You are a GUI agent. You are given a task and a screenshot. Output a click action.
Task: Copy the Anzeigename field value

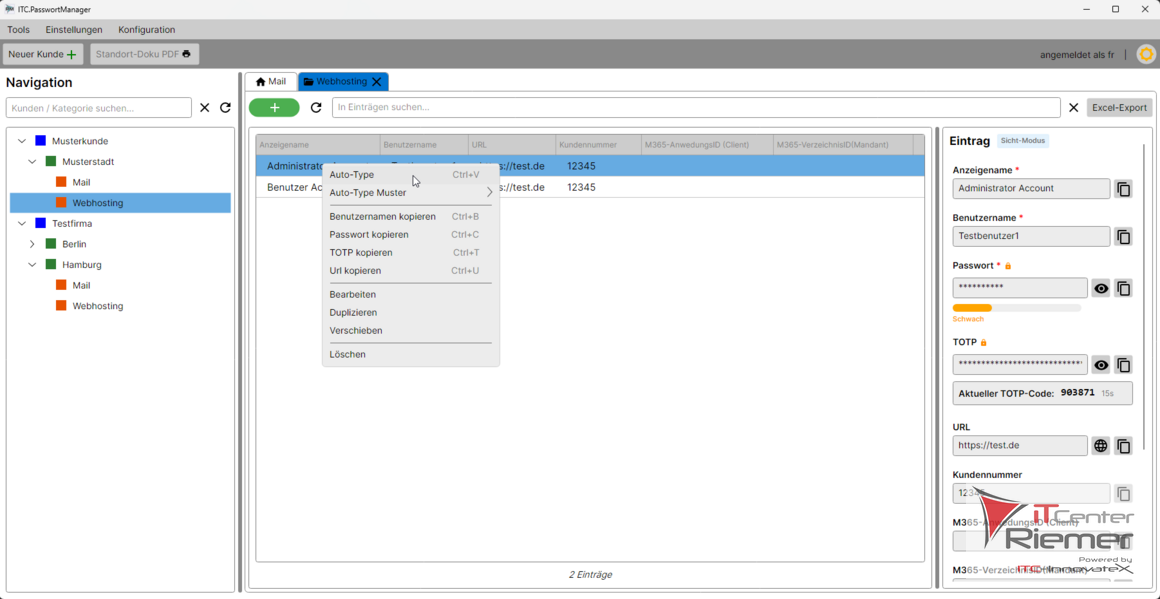coord(1123,189)
